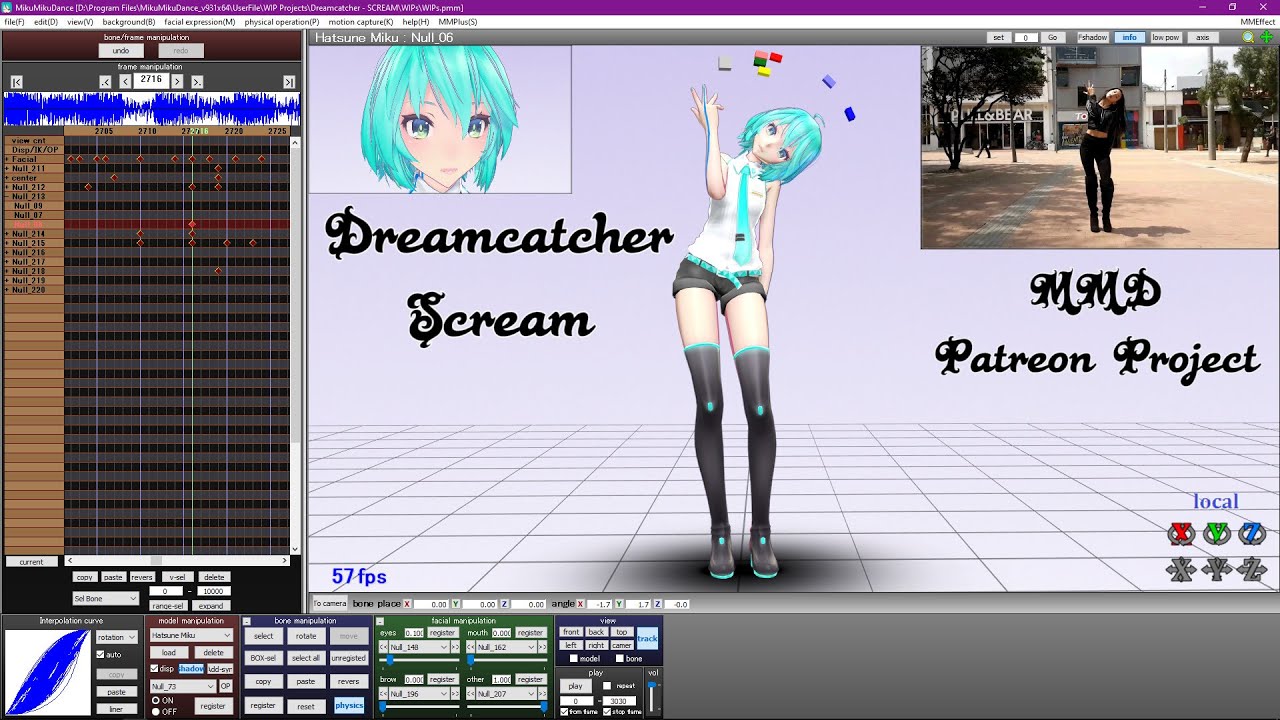Click the To camera button

[329, 603]
